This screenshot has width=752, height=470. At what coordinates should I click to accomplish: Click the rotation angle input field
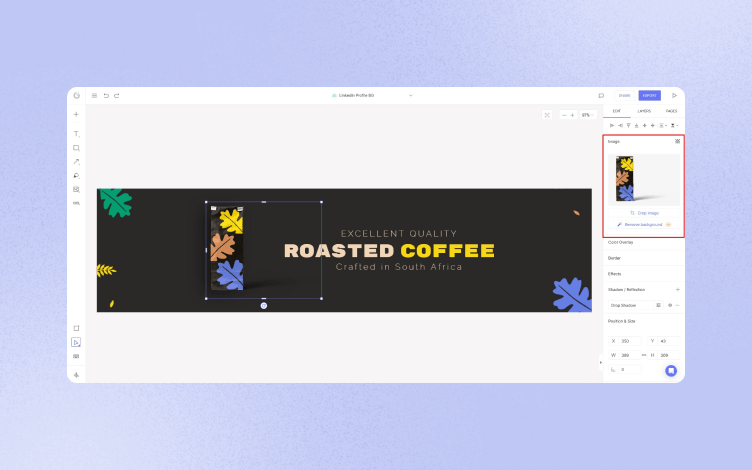click(625, 369)
